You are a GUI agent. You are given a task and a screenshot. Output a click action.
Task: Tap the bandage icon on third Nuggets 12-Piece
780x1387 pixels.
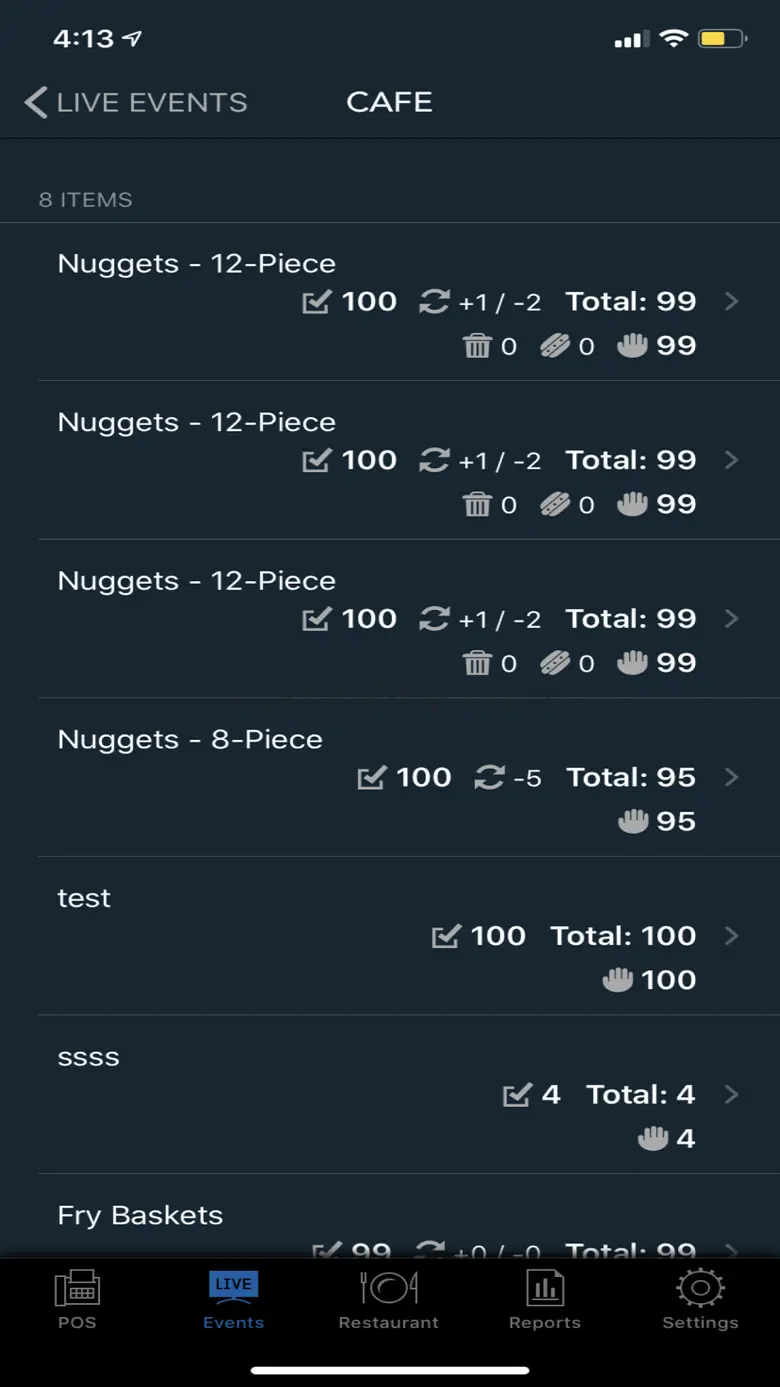click(x=555, y=663)
